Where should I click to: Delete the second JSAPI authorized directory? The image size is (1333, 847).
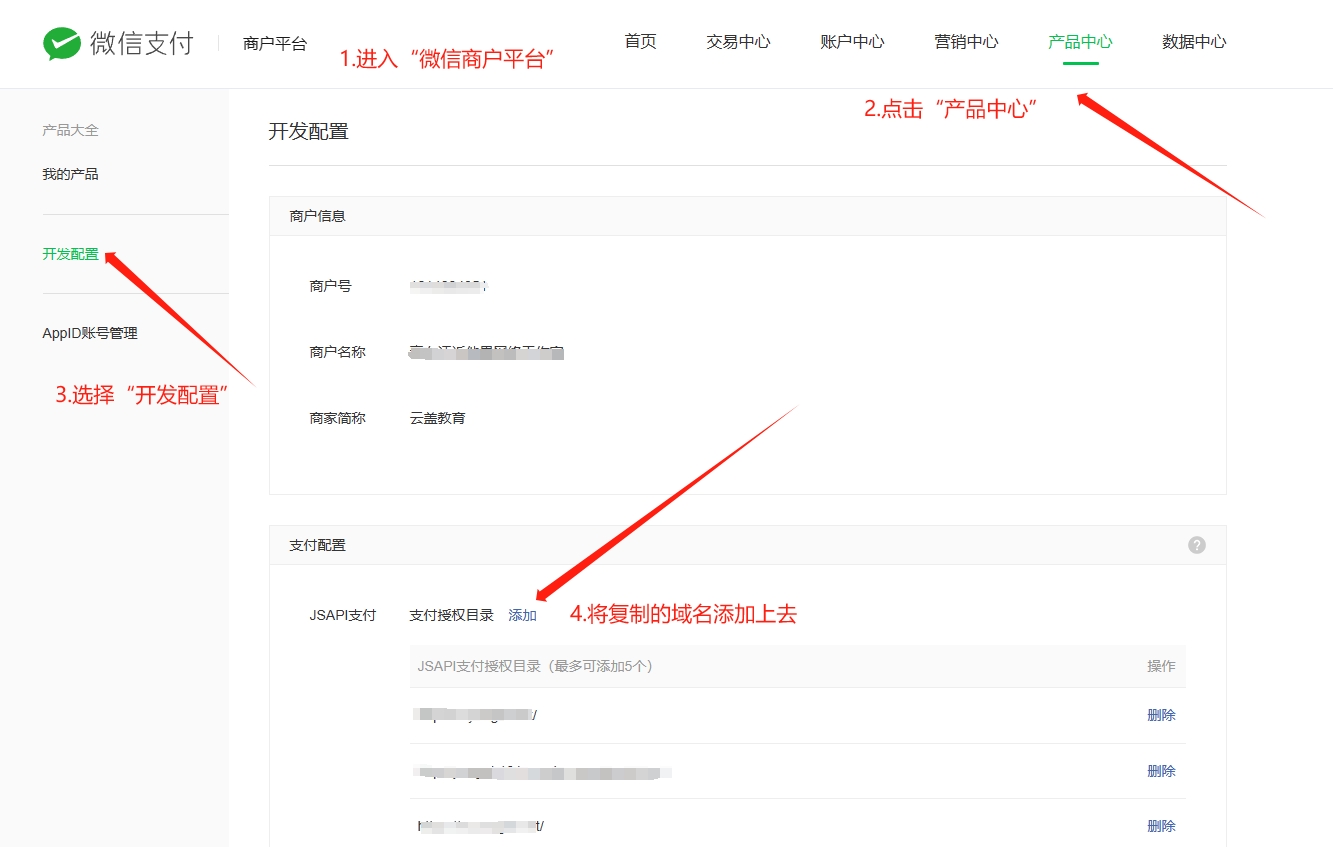tap(1161, 771)
